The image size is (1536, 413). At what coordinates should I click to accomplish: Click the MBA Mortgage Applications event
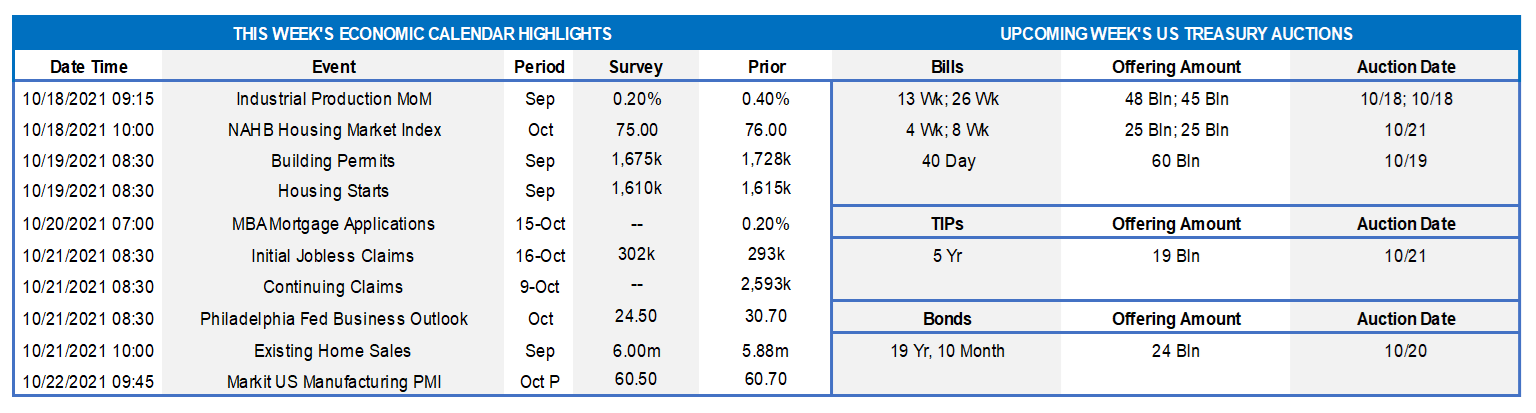coord(333,224)
